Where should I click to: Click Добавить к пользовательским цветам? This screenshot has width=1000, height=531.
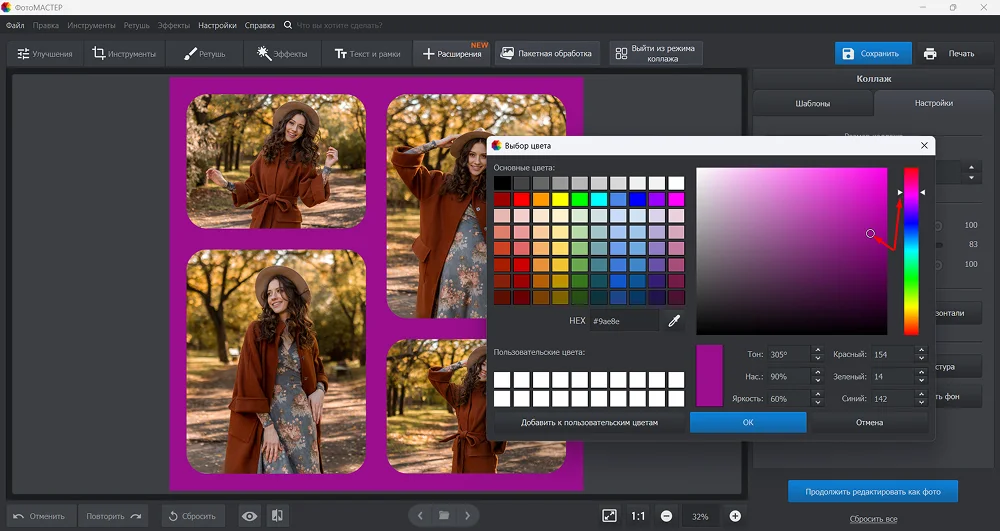[x=589, y=422]
